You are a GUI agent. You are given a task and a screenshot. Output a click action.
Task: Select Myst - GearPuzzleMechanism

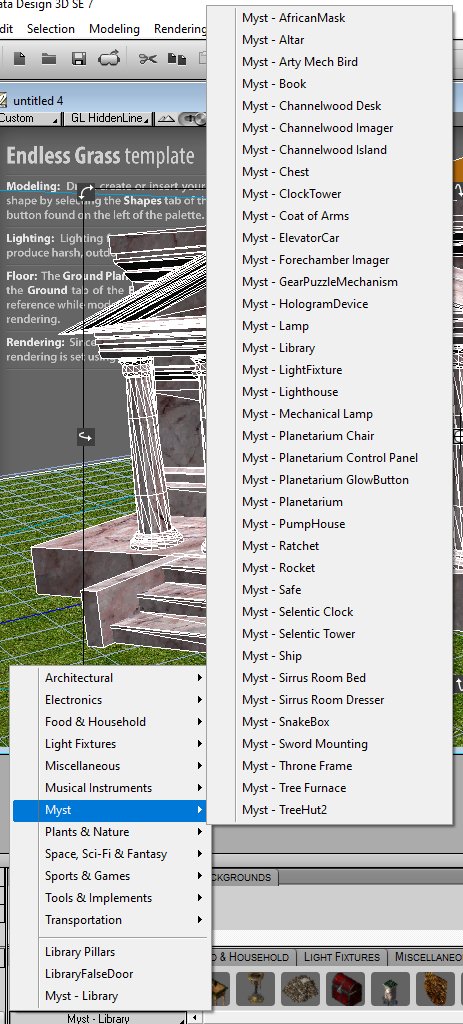[x=330, y=282]
